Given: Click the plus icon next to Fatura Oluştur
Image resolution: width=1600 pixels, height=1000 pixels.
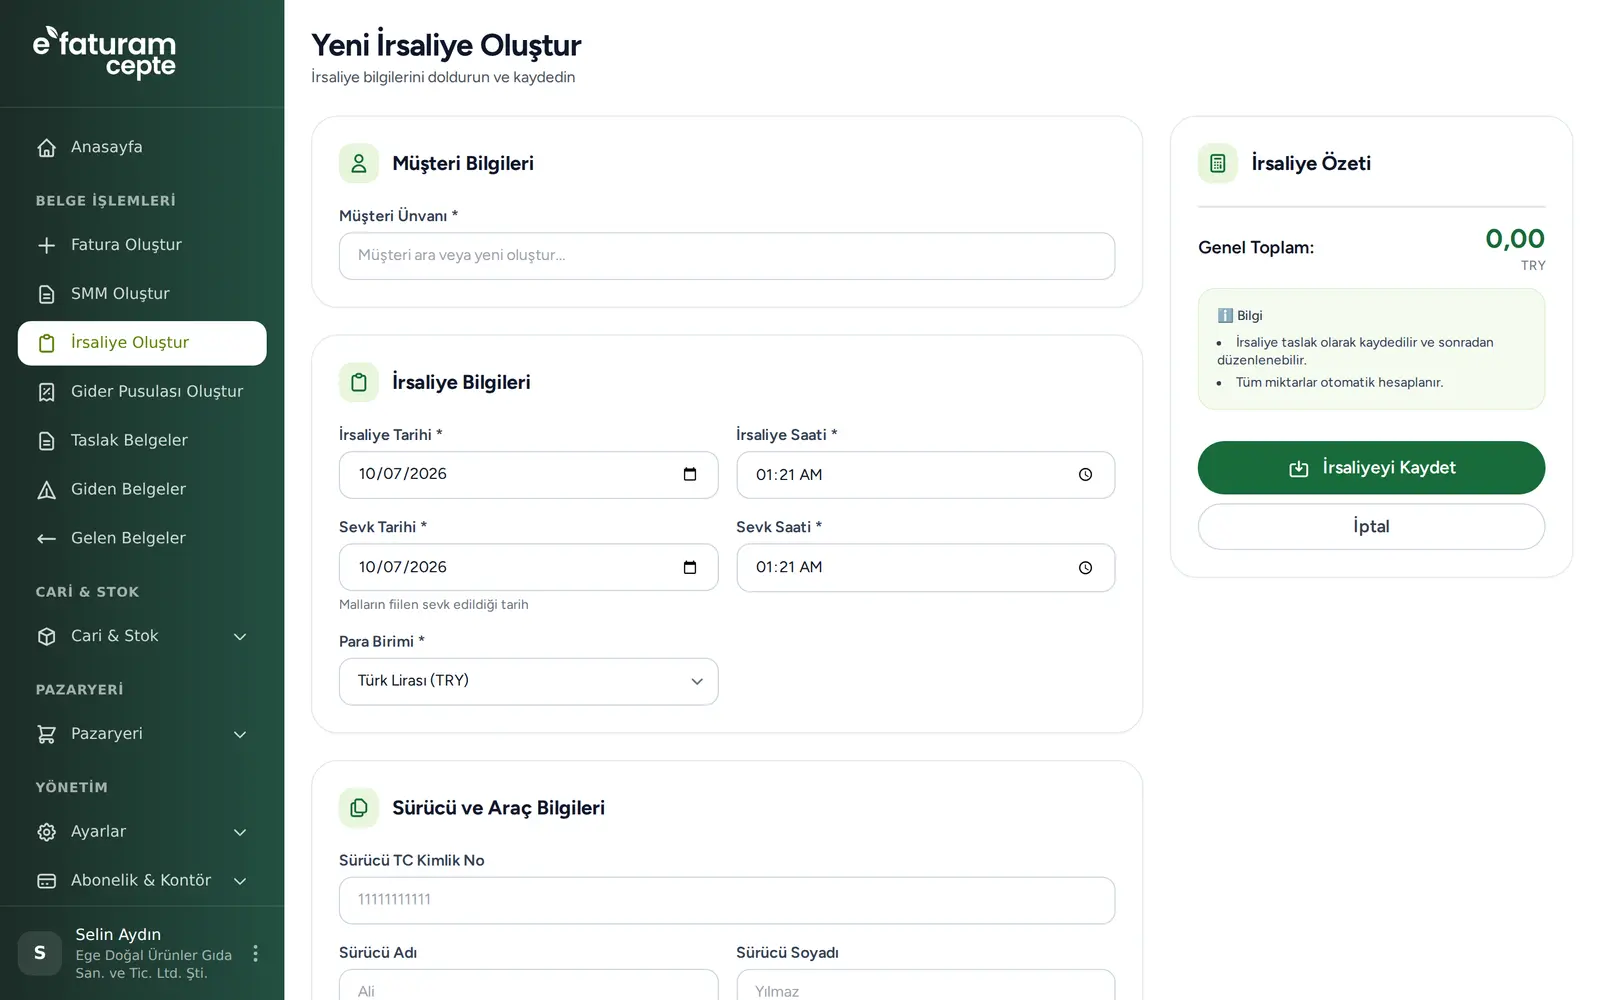Looking at the screenshot, I should tap(46, 245).
